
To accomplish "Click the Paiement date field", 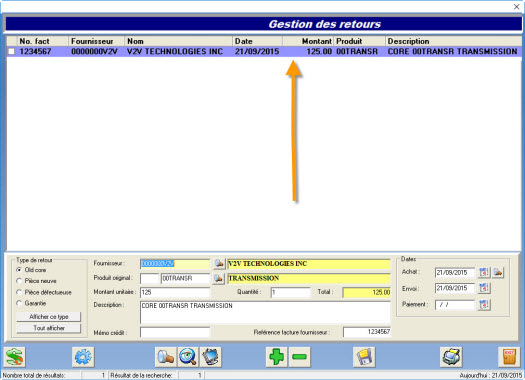I will pos(455,305).
